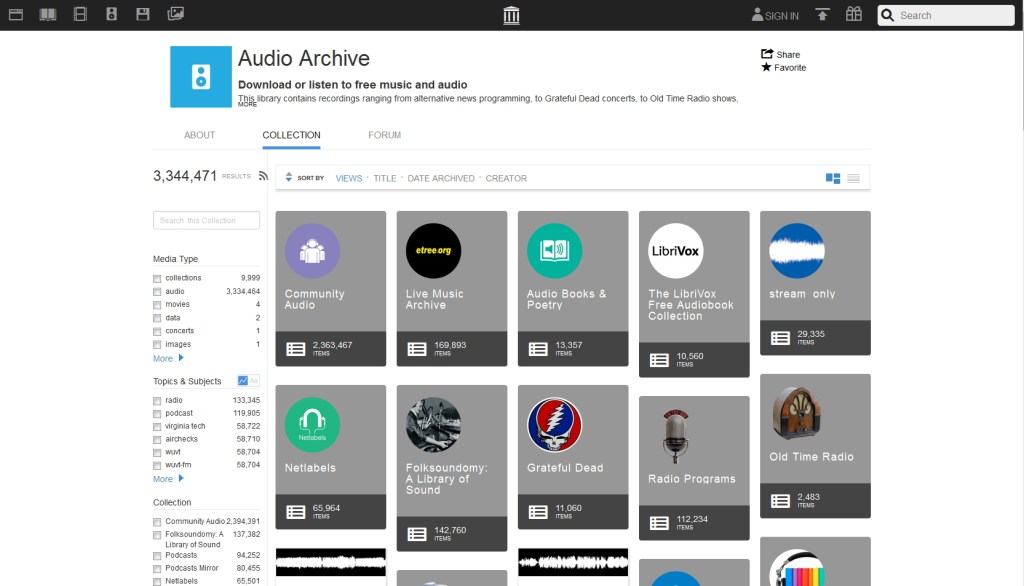
Task: Tick the Community Audio collection filter
Action: click(x=157, y=522)
